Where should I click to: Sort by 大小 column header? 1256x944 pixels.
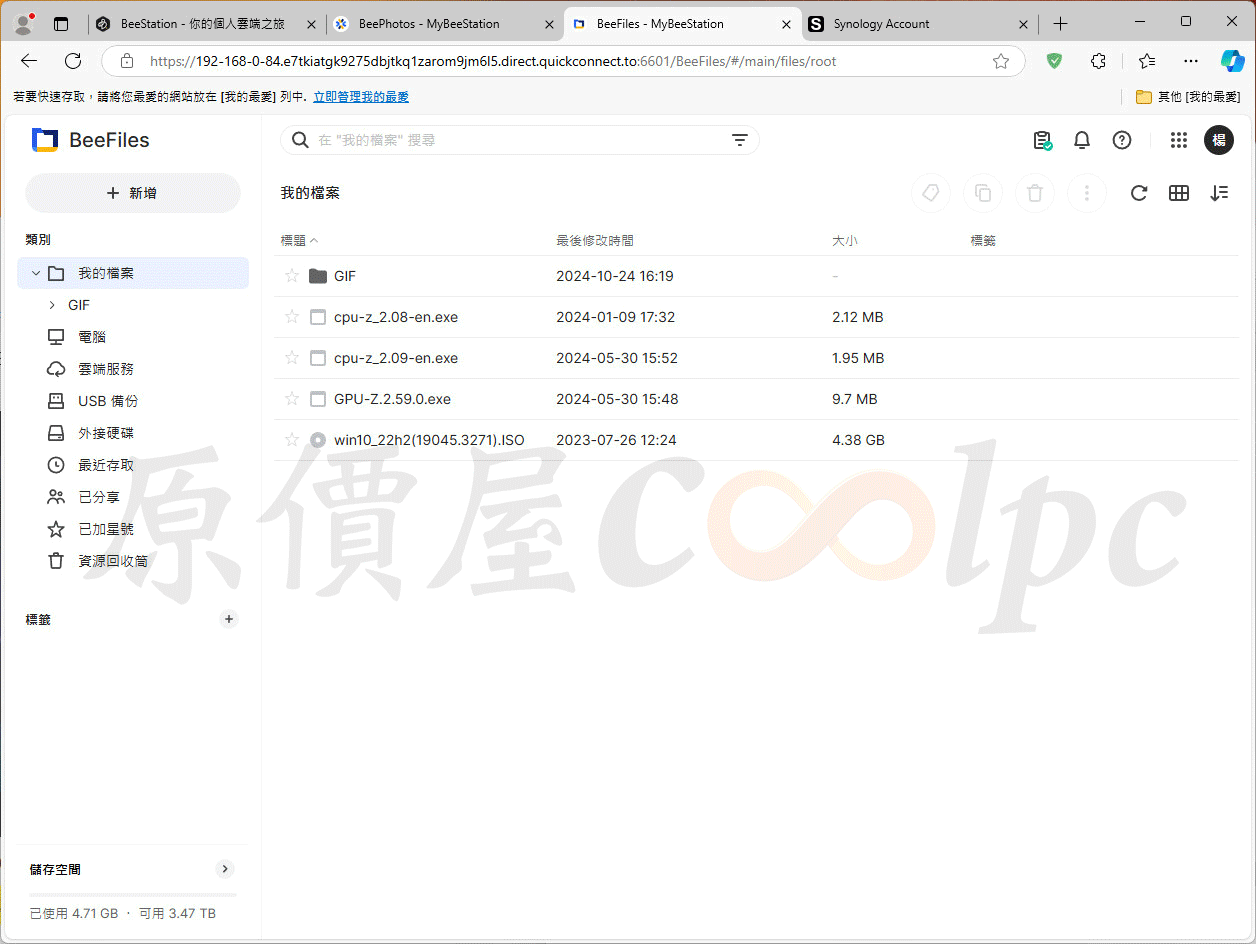[x=845, y=241]
